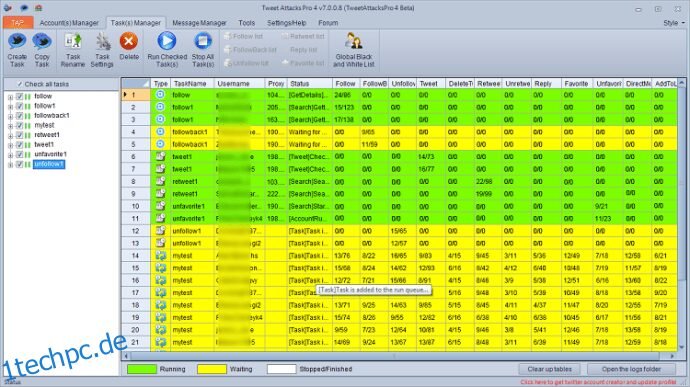Click Stop All Task(s) icon
The width and height of the screenshot is (690, 387).
pyautogui.click(x=203, y=41)
